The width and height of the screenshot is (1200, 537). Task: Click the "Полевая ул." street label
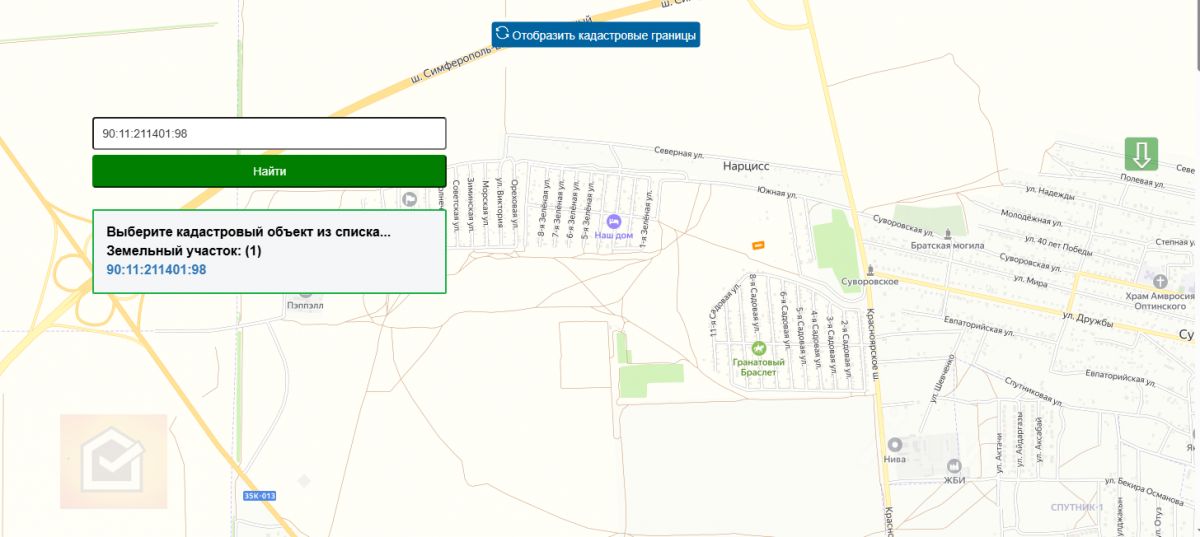tap(1143, 183)
